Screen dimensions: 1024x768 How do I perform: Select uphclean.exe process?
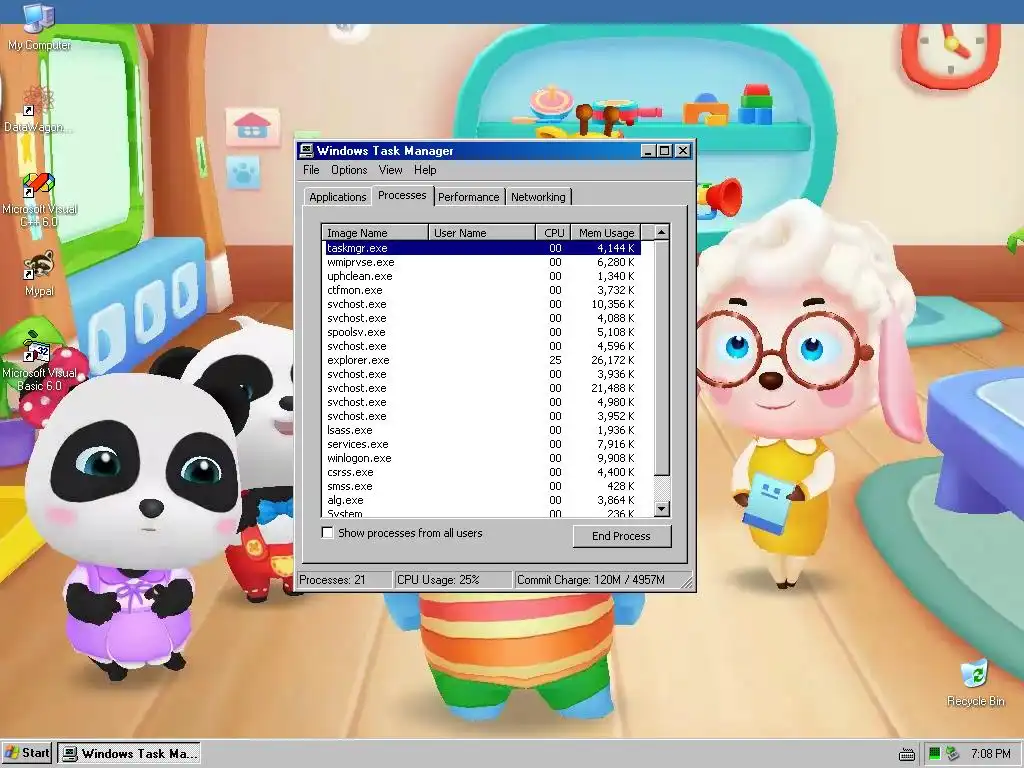click(482, 276)
